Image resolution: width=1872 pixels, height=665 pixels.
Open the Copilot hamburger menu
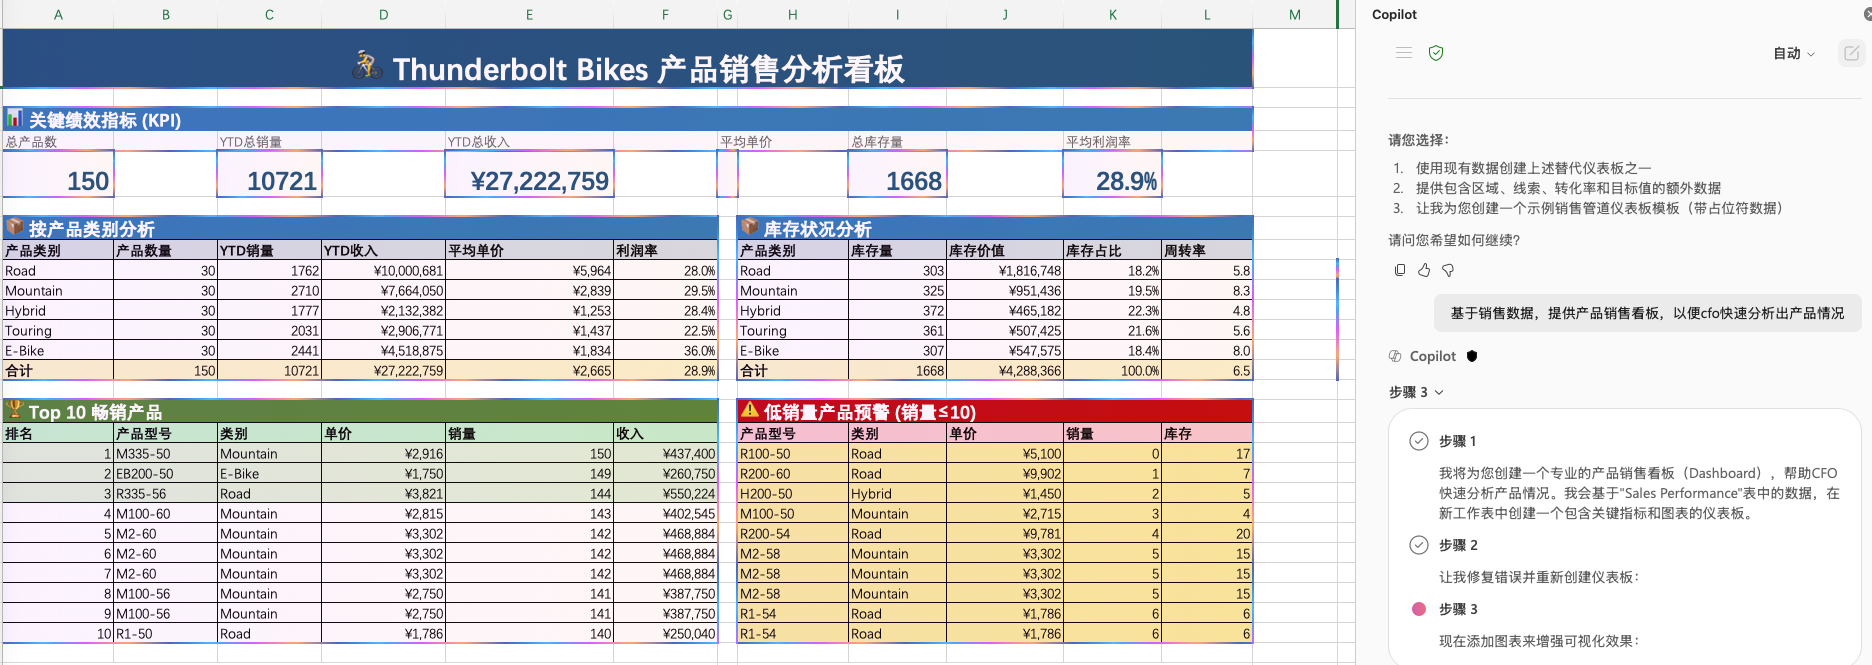tap(1404, 53)
